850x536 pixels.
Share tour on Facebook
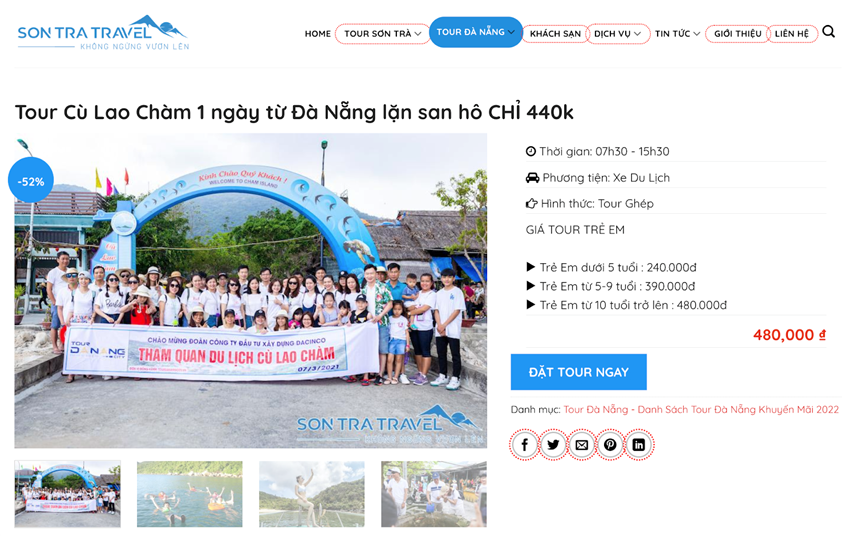pos(525,445)
